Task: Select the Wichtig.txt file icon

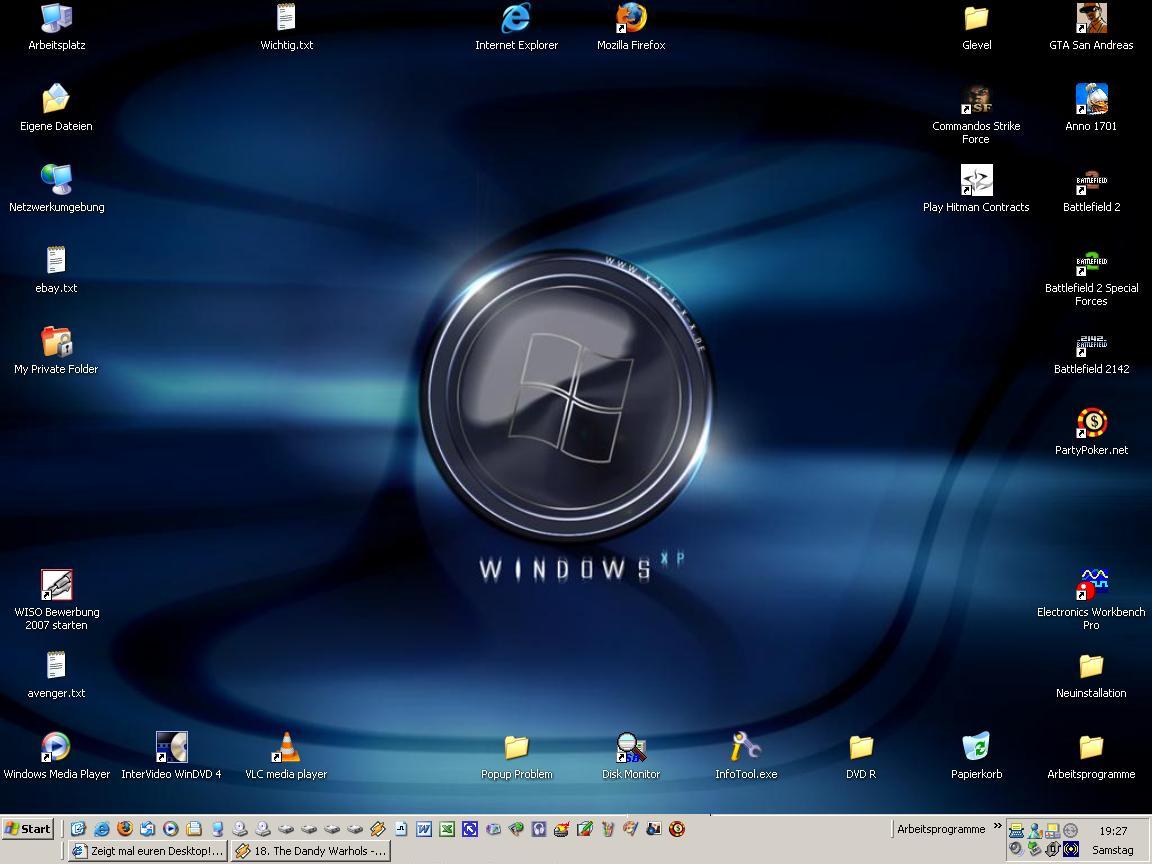Action: [x=286, y=27]
